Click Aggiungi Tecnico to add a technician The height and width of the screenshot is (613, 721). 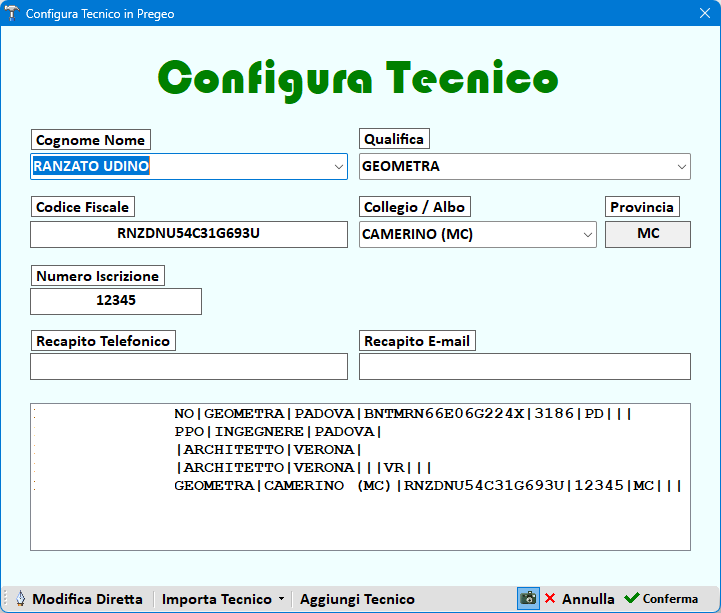[x=357, y=599]
